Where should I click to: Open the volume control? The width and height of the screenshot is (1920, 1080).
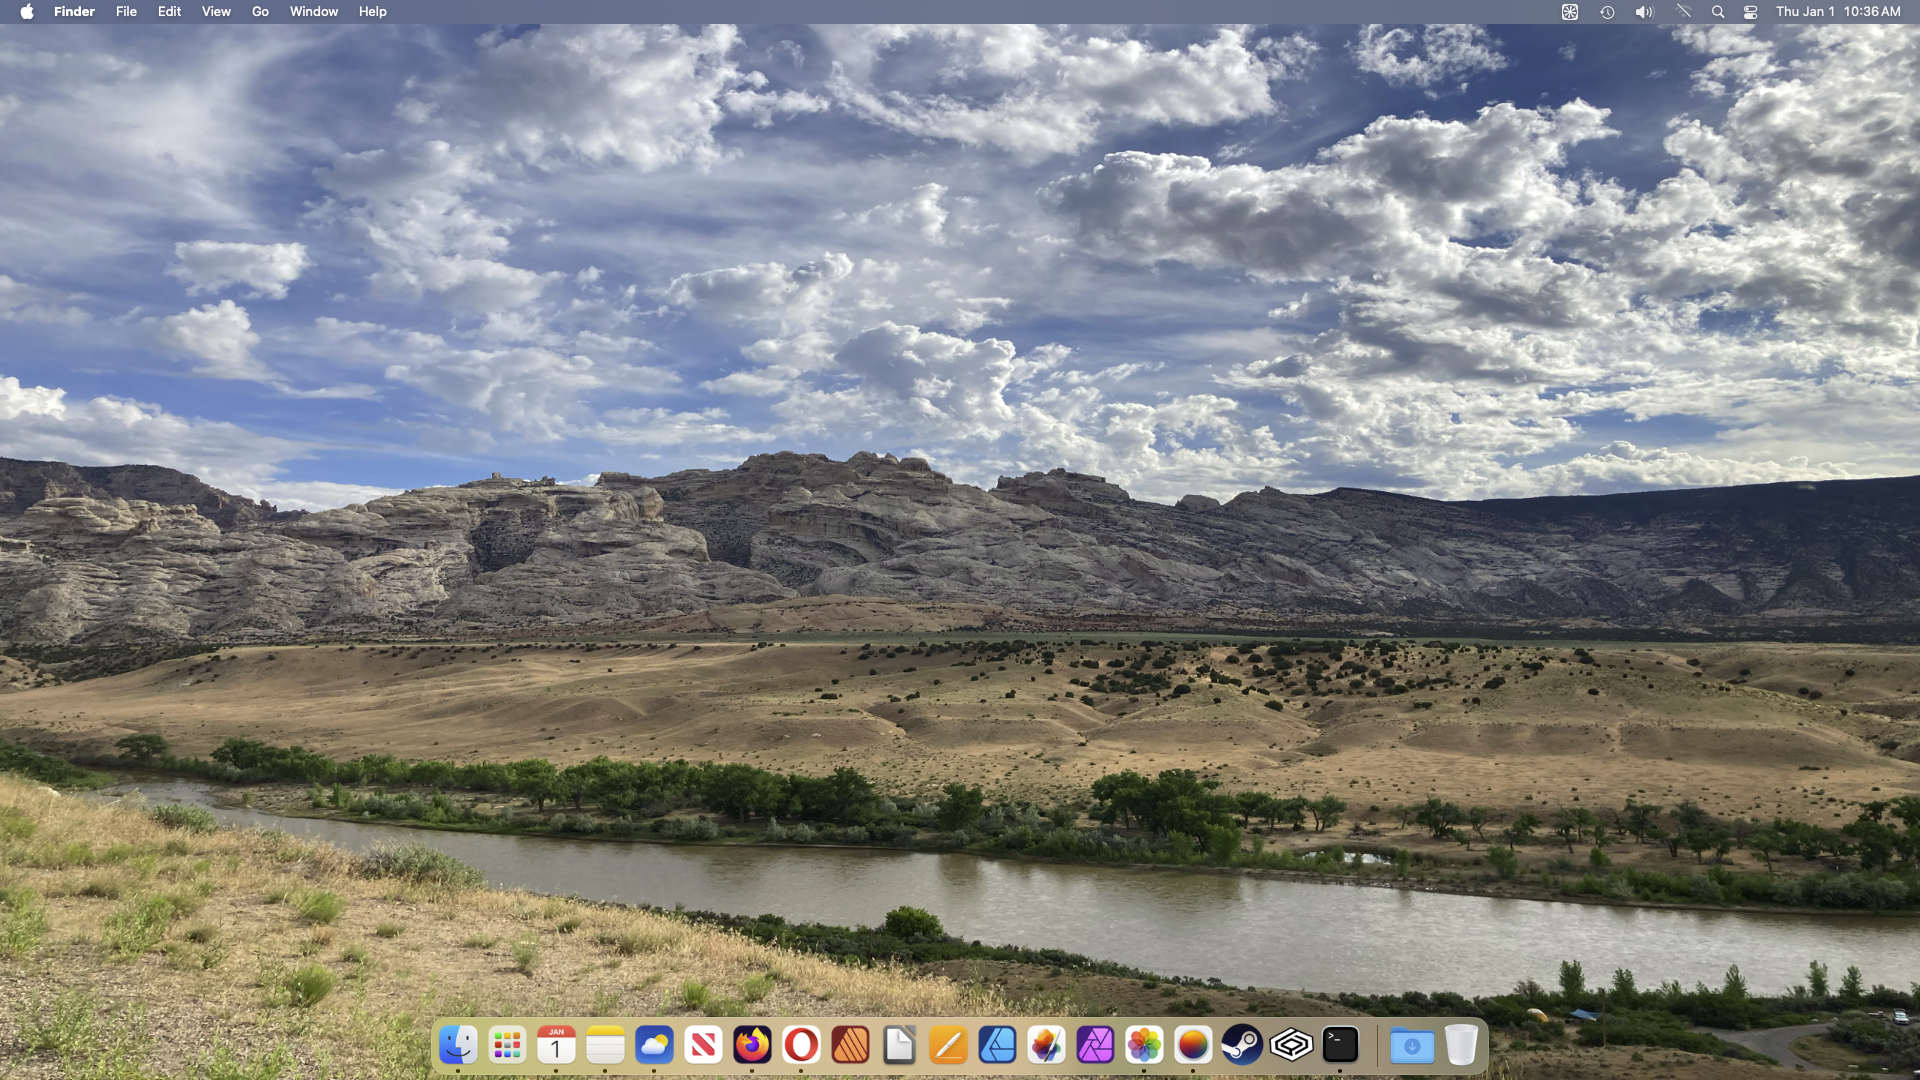1644,12
